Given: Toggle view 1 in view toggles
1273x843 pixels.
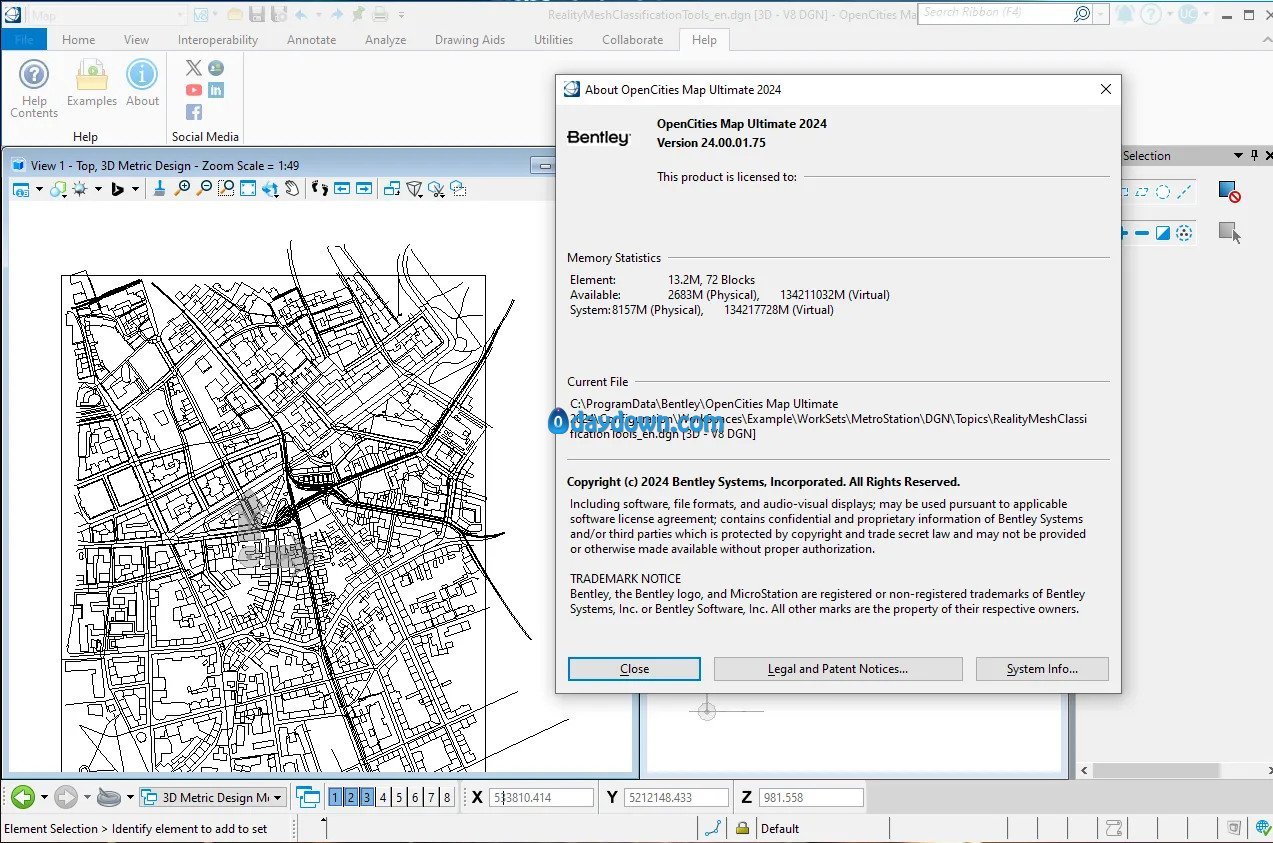Looking at the screenshot, I should click(x=335, y=797).
